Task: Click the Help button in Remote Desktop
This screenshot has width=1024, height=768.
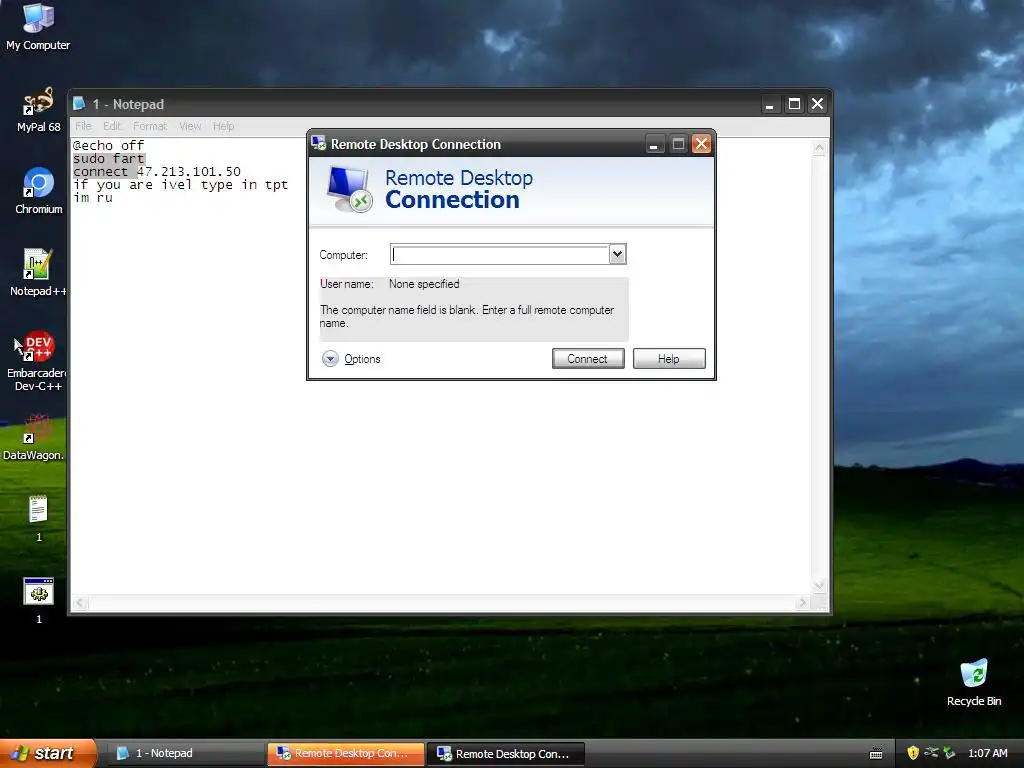Action: click(669, 359)
